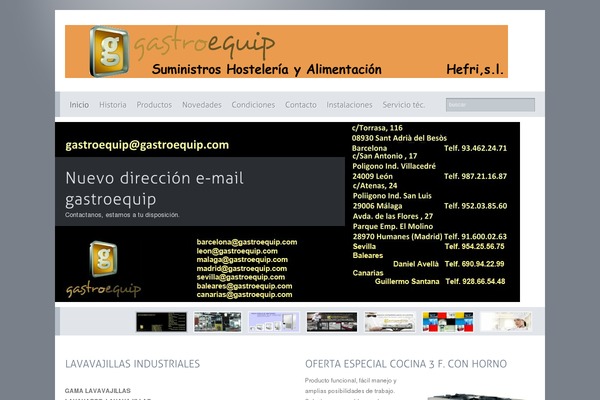Click the gastroequip 'g' logo in header banner
The image size is (600, 400).
[109, 51]
